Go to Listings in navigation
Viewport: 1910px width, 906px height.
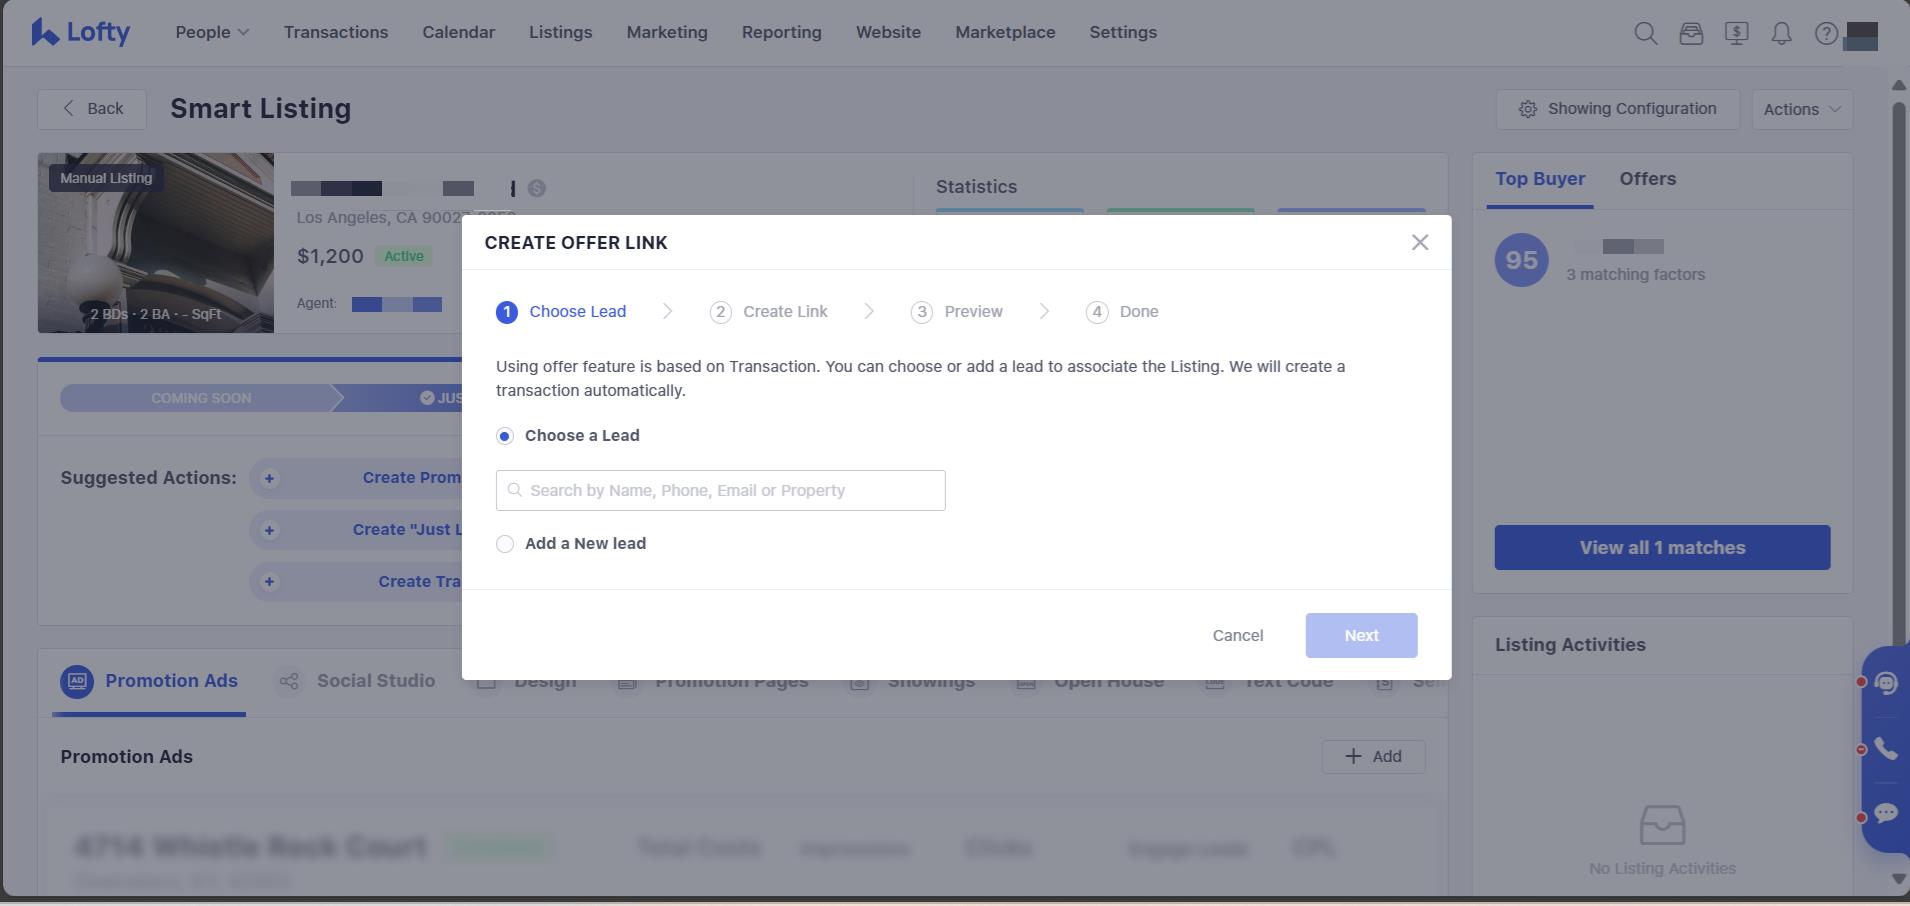(560, 32)
